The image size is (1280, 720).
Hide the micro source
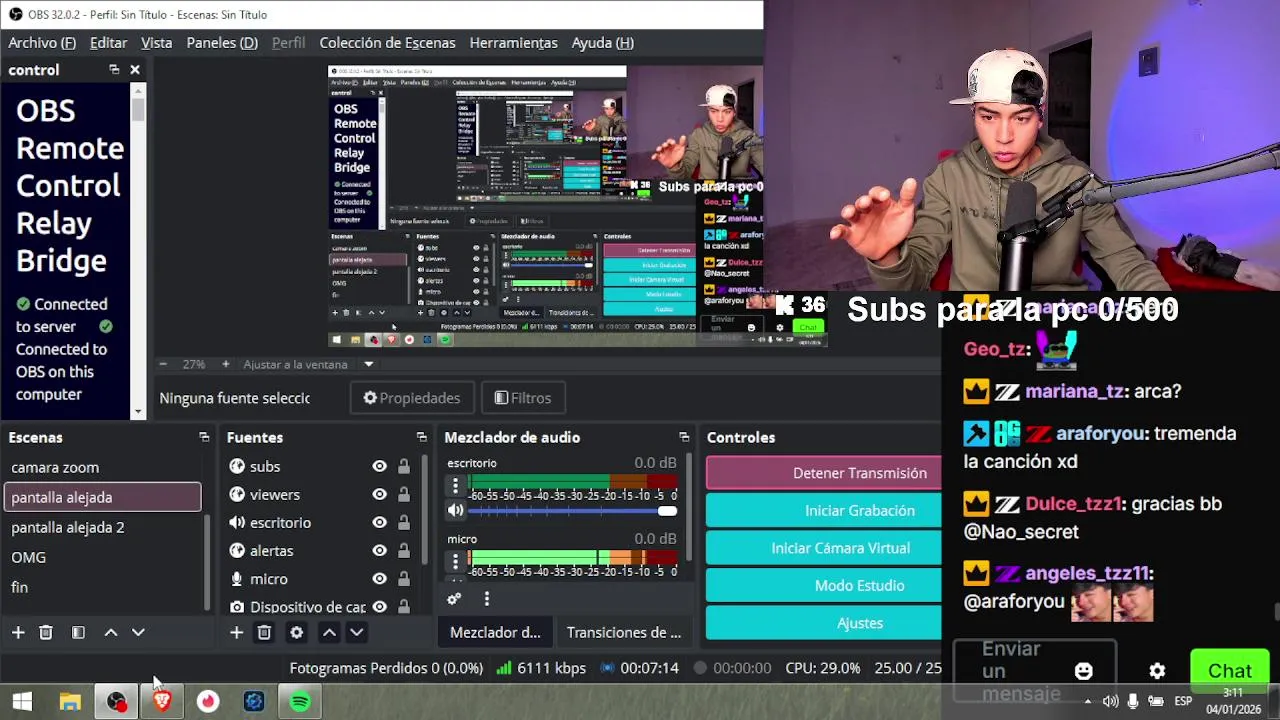(379, 578)
